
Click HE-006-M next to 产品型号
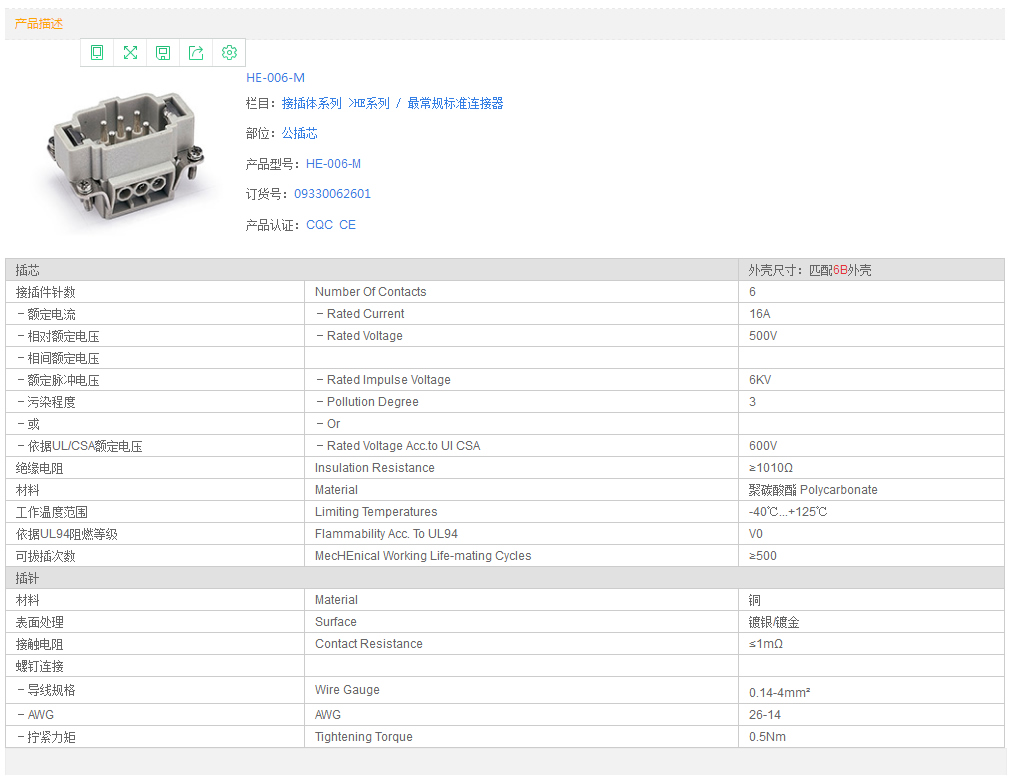coord(333,164)
